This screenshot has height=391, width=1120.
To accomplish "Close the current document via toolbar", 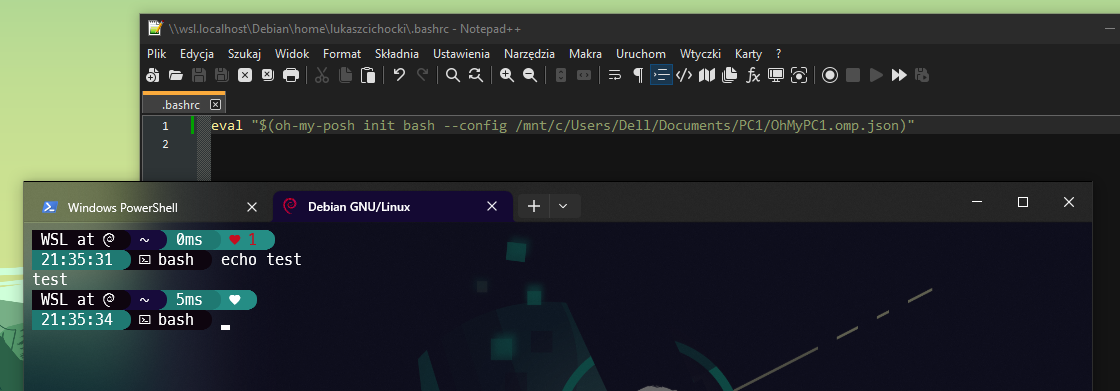I will 245,75.
